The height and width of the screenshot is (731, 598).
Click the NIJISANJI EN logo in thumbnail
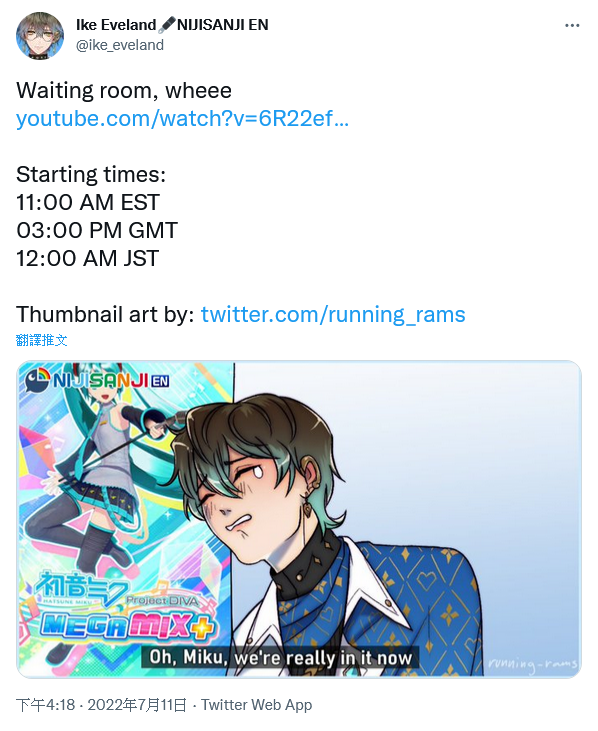[96, 380]
